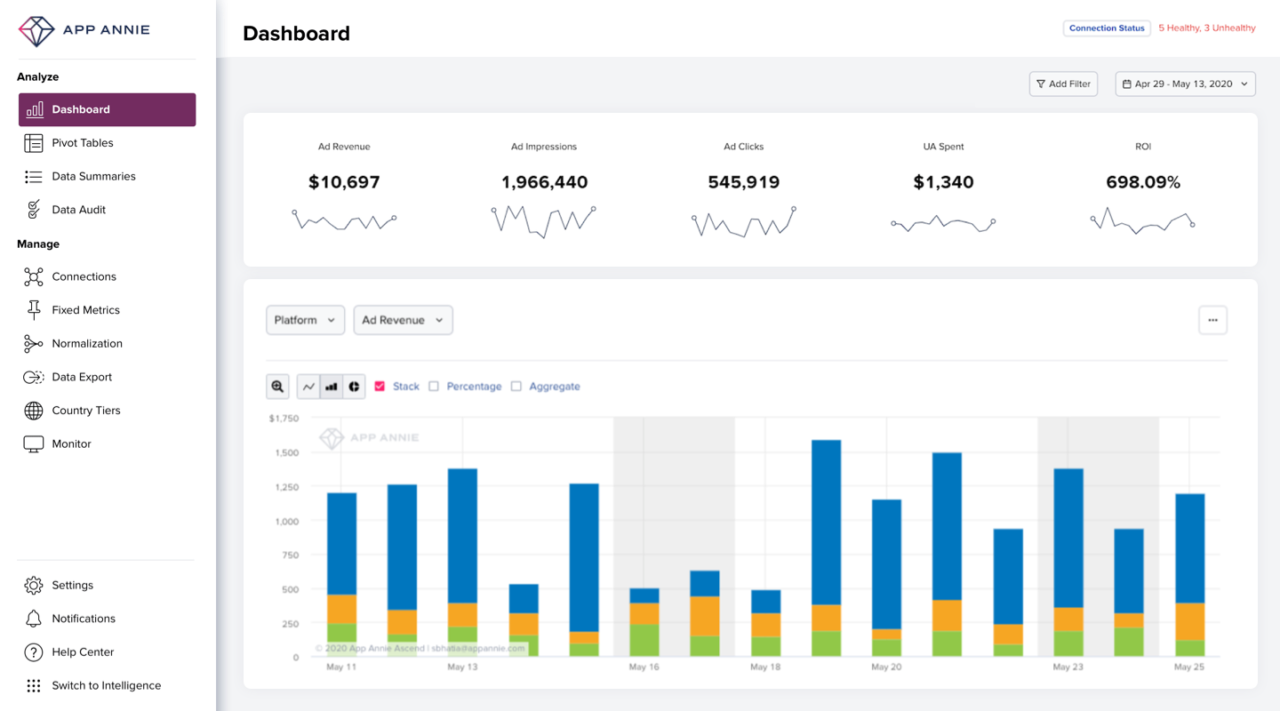Go to Pivot Tables in sidebar
1280x711 pixels.
(x=82, y=143)
